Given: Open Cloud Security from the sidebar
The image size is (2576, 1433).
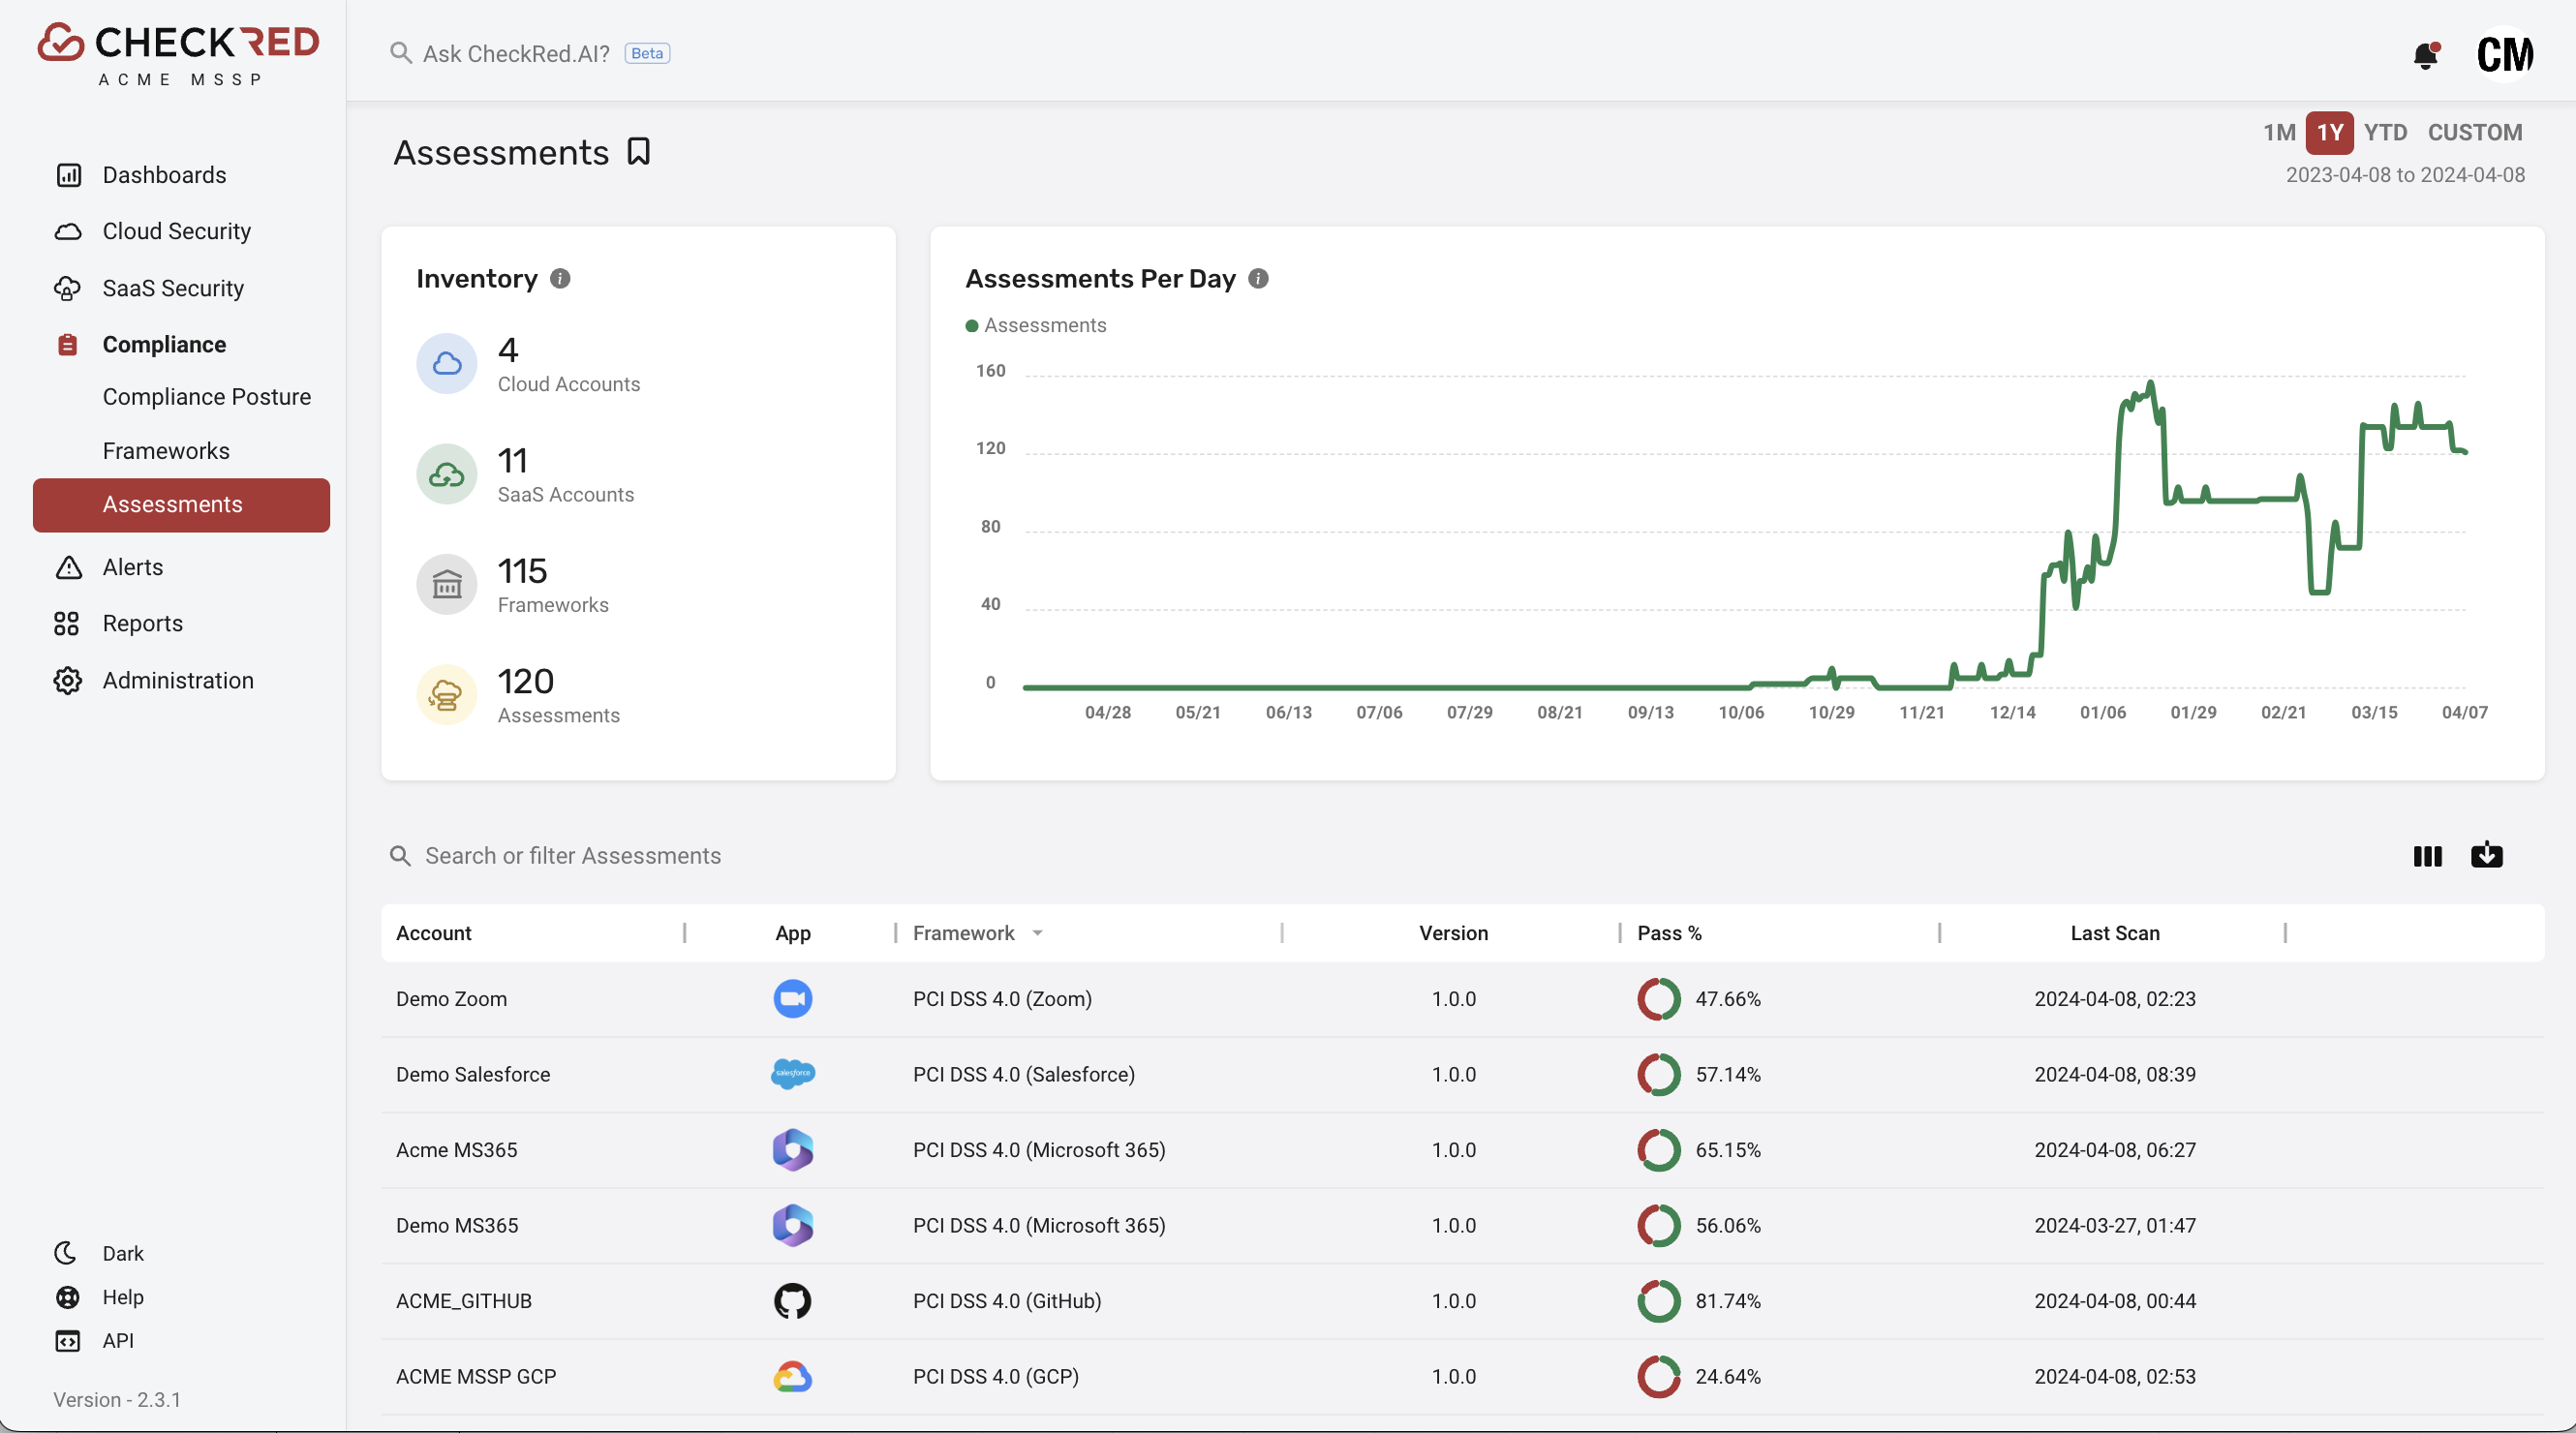Looking at the screenshot, I should tap(176, 231).
